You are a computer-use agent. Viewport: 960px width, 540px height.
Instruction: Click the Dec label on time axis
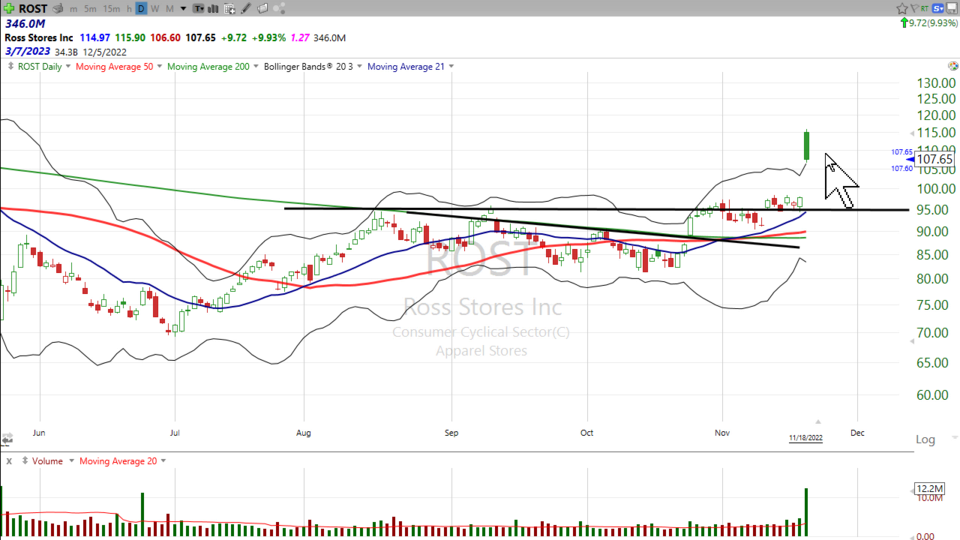(x=857, y=432)
